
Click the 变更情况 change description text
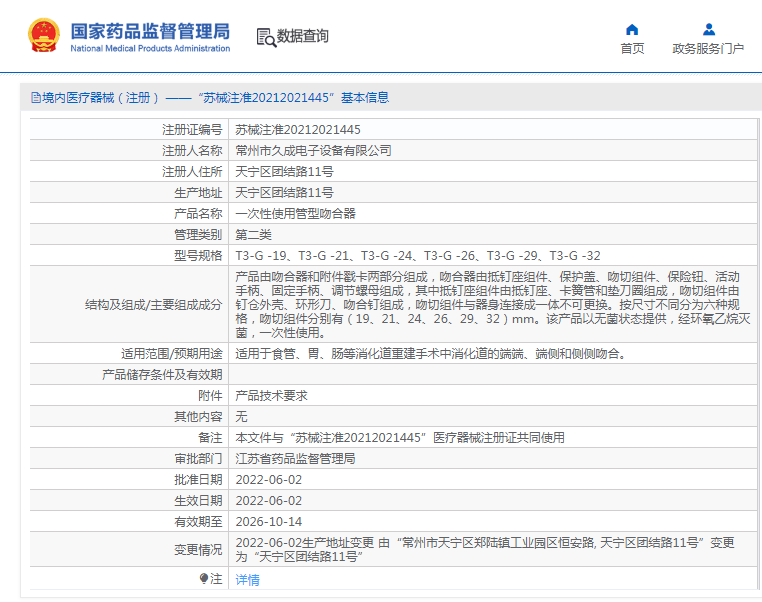485,550
